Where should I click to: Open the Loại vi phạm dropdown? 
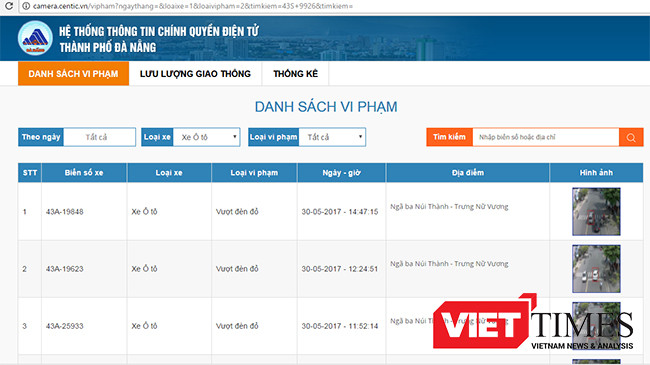click(x=332, y=137)
